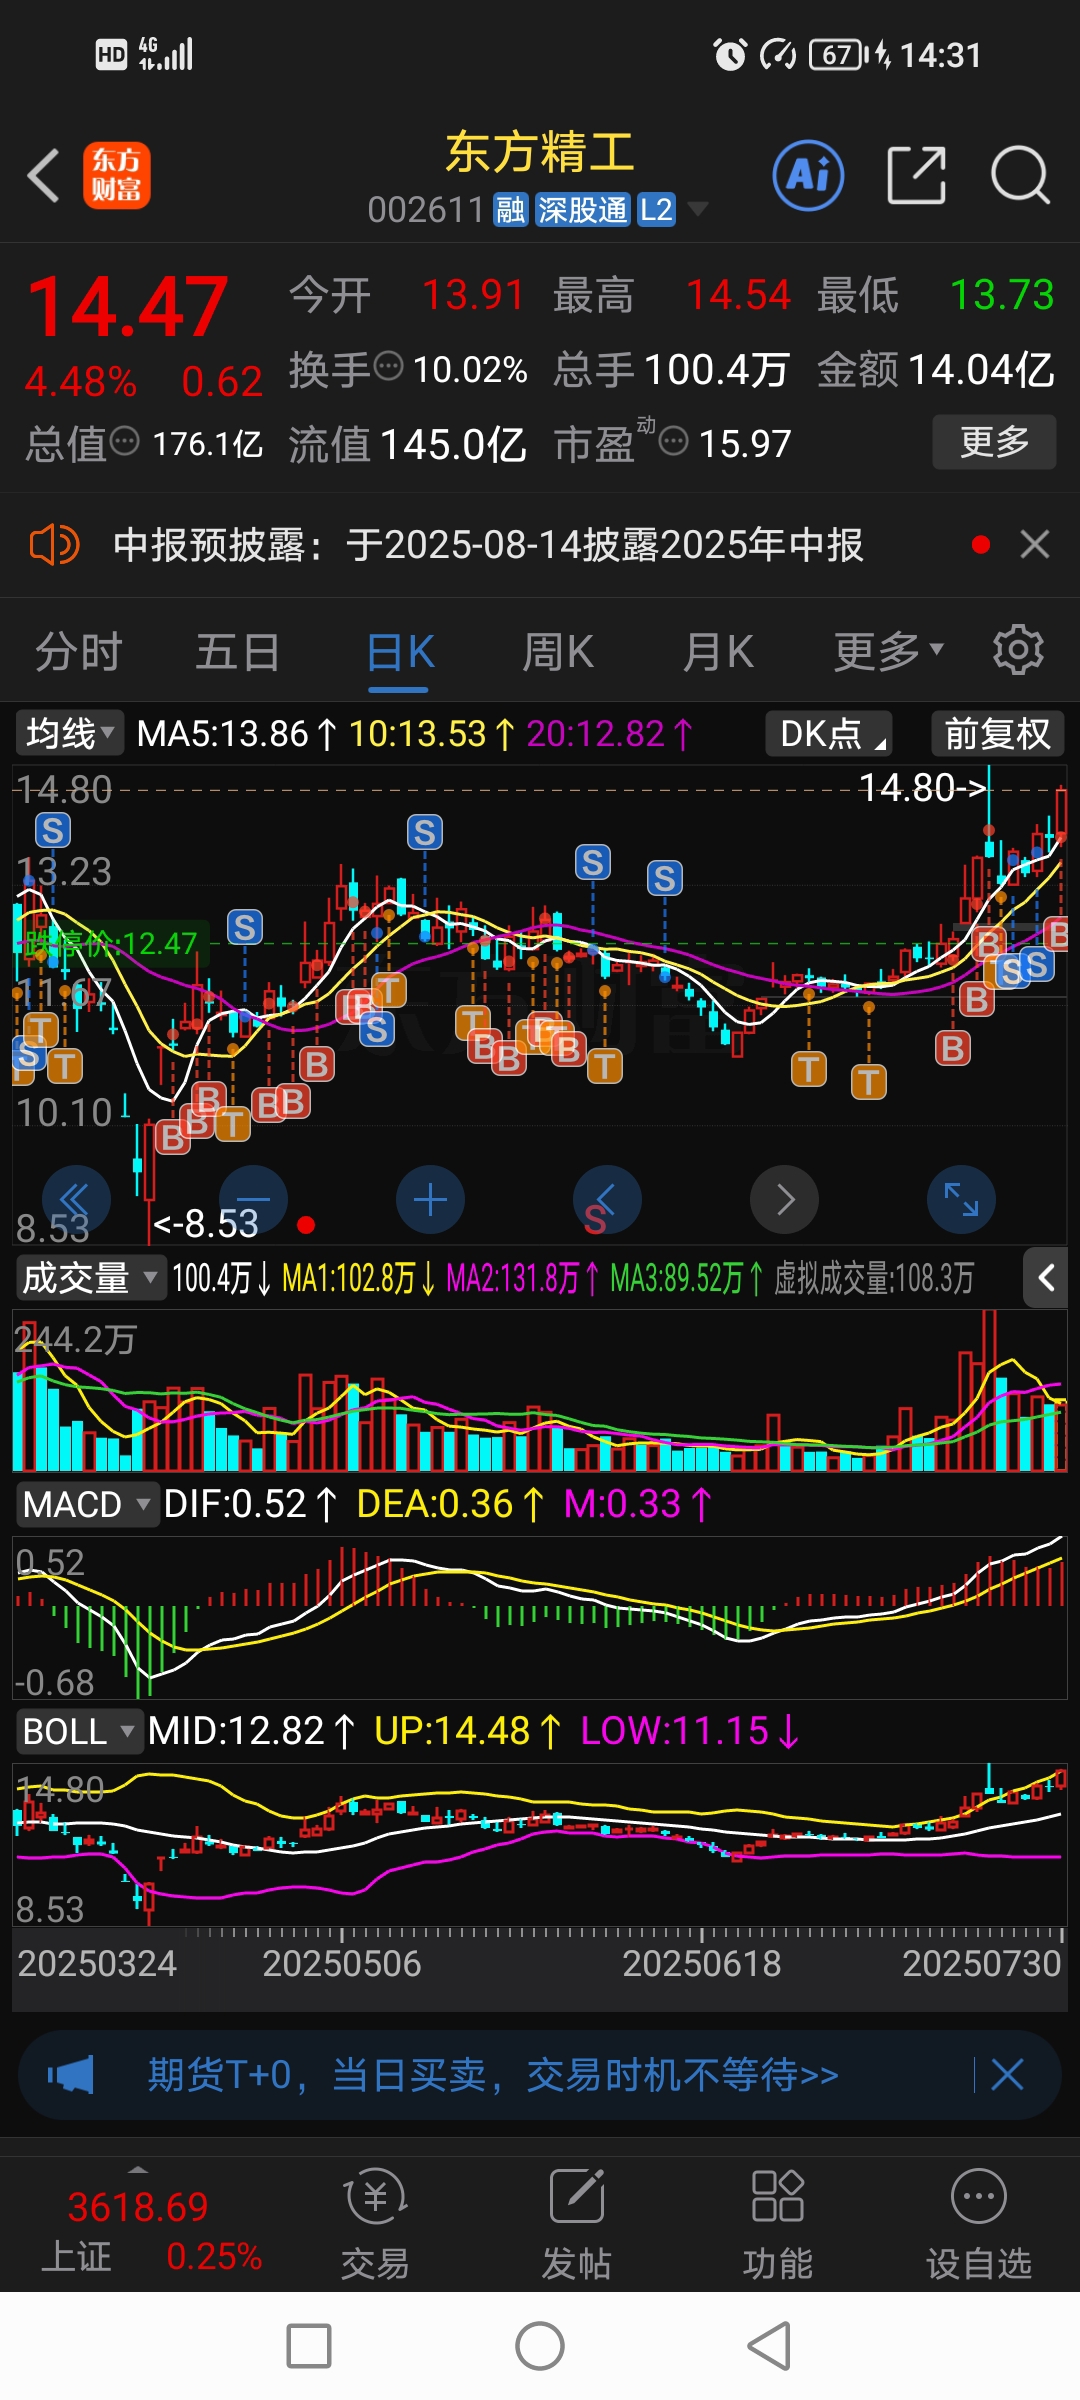Tap the <-8.53 low price marker
This screenshot has height=2400, width=1080.
206,1223
